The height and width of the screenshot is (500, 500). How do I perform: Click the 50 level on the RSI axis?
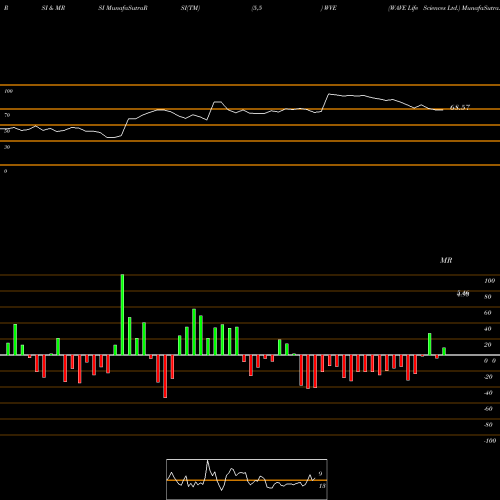point(7,131)
